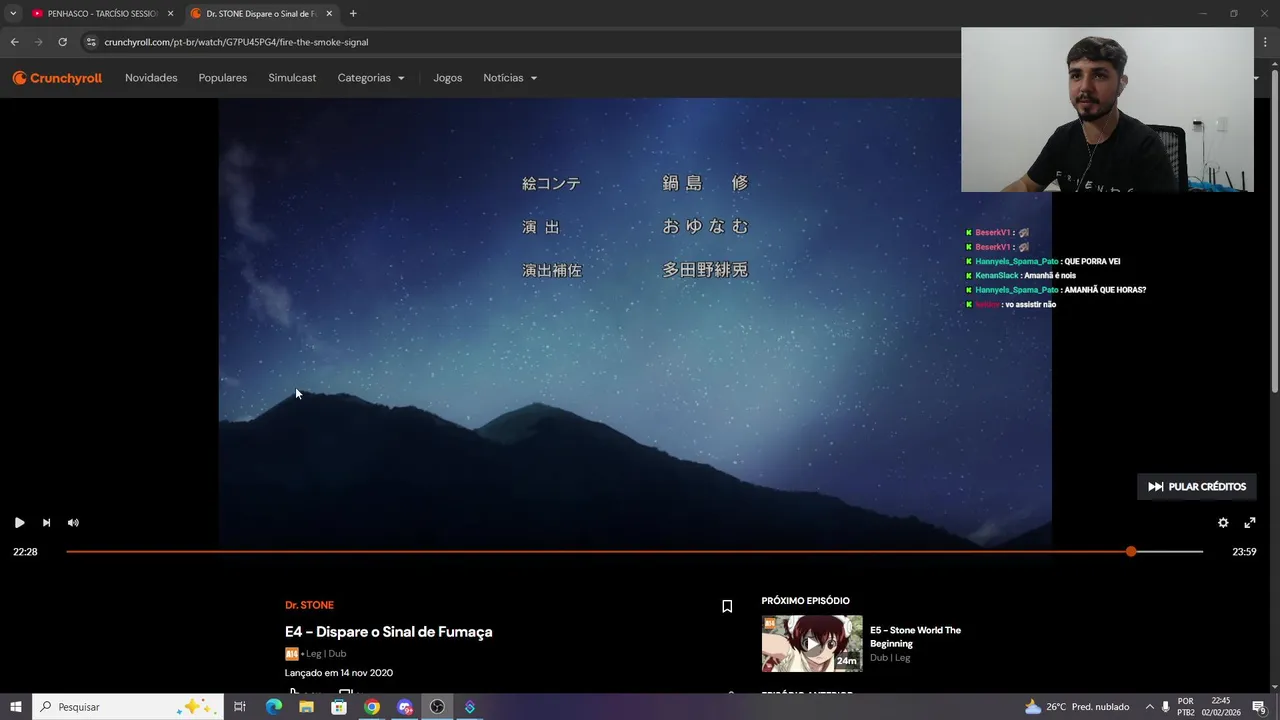The image size is (1280, 720).
Task: Show hidden system tray icons chevron
Action: click(1149, 707)
